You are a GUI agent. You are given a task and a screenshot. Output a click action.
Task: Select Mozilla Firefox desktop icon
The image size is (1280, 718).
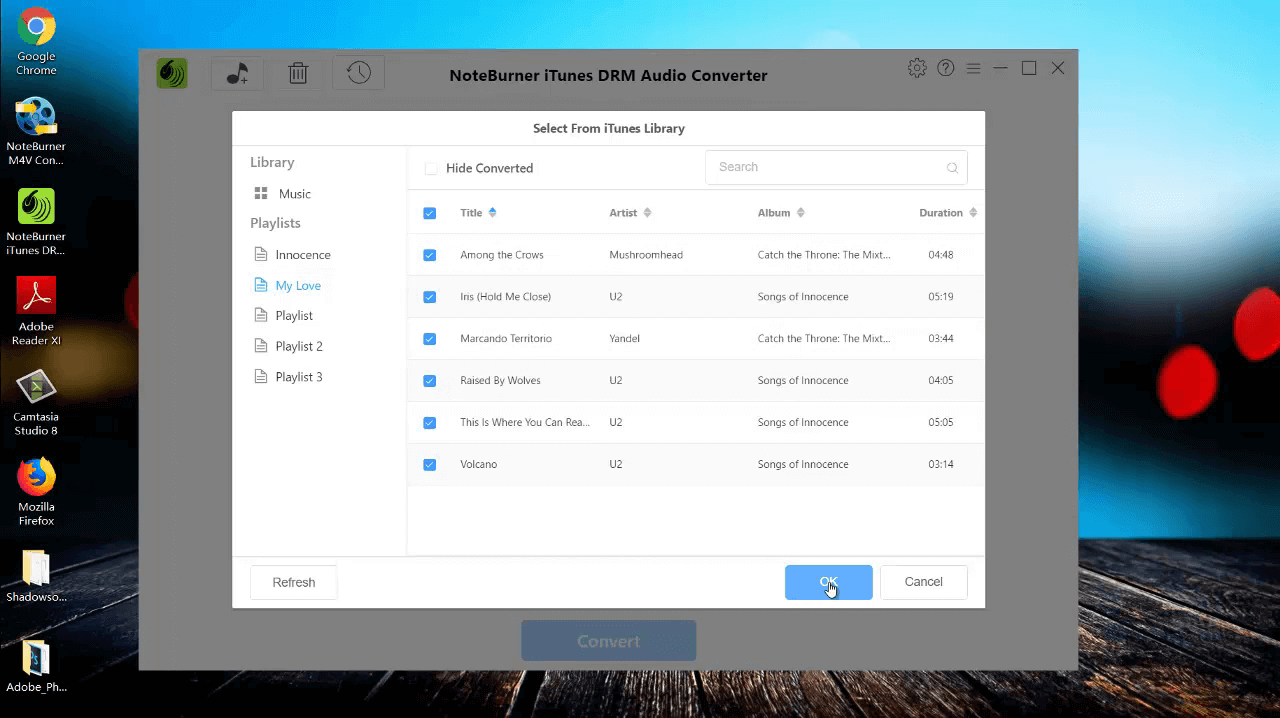[x=36, y=492]
